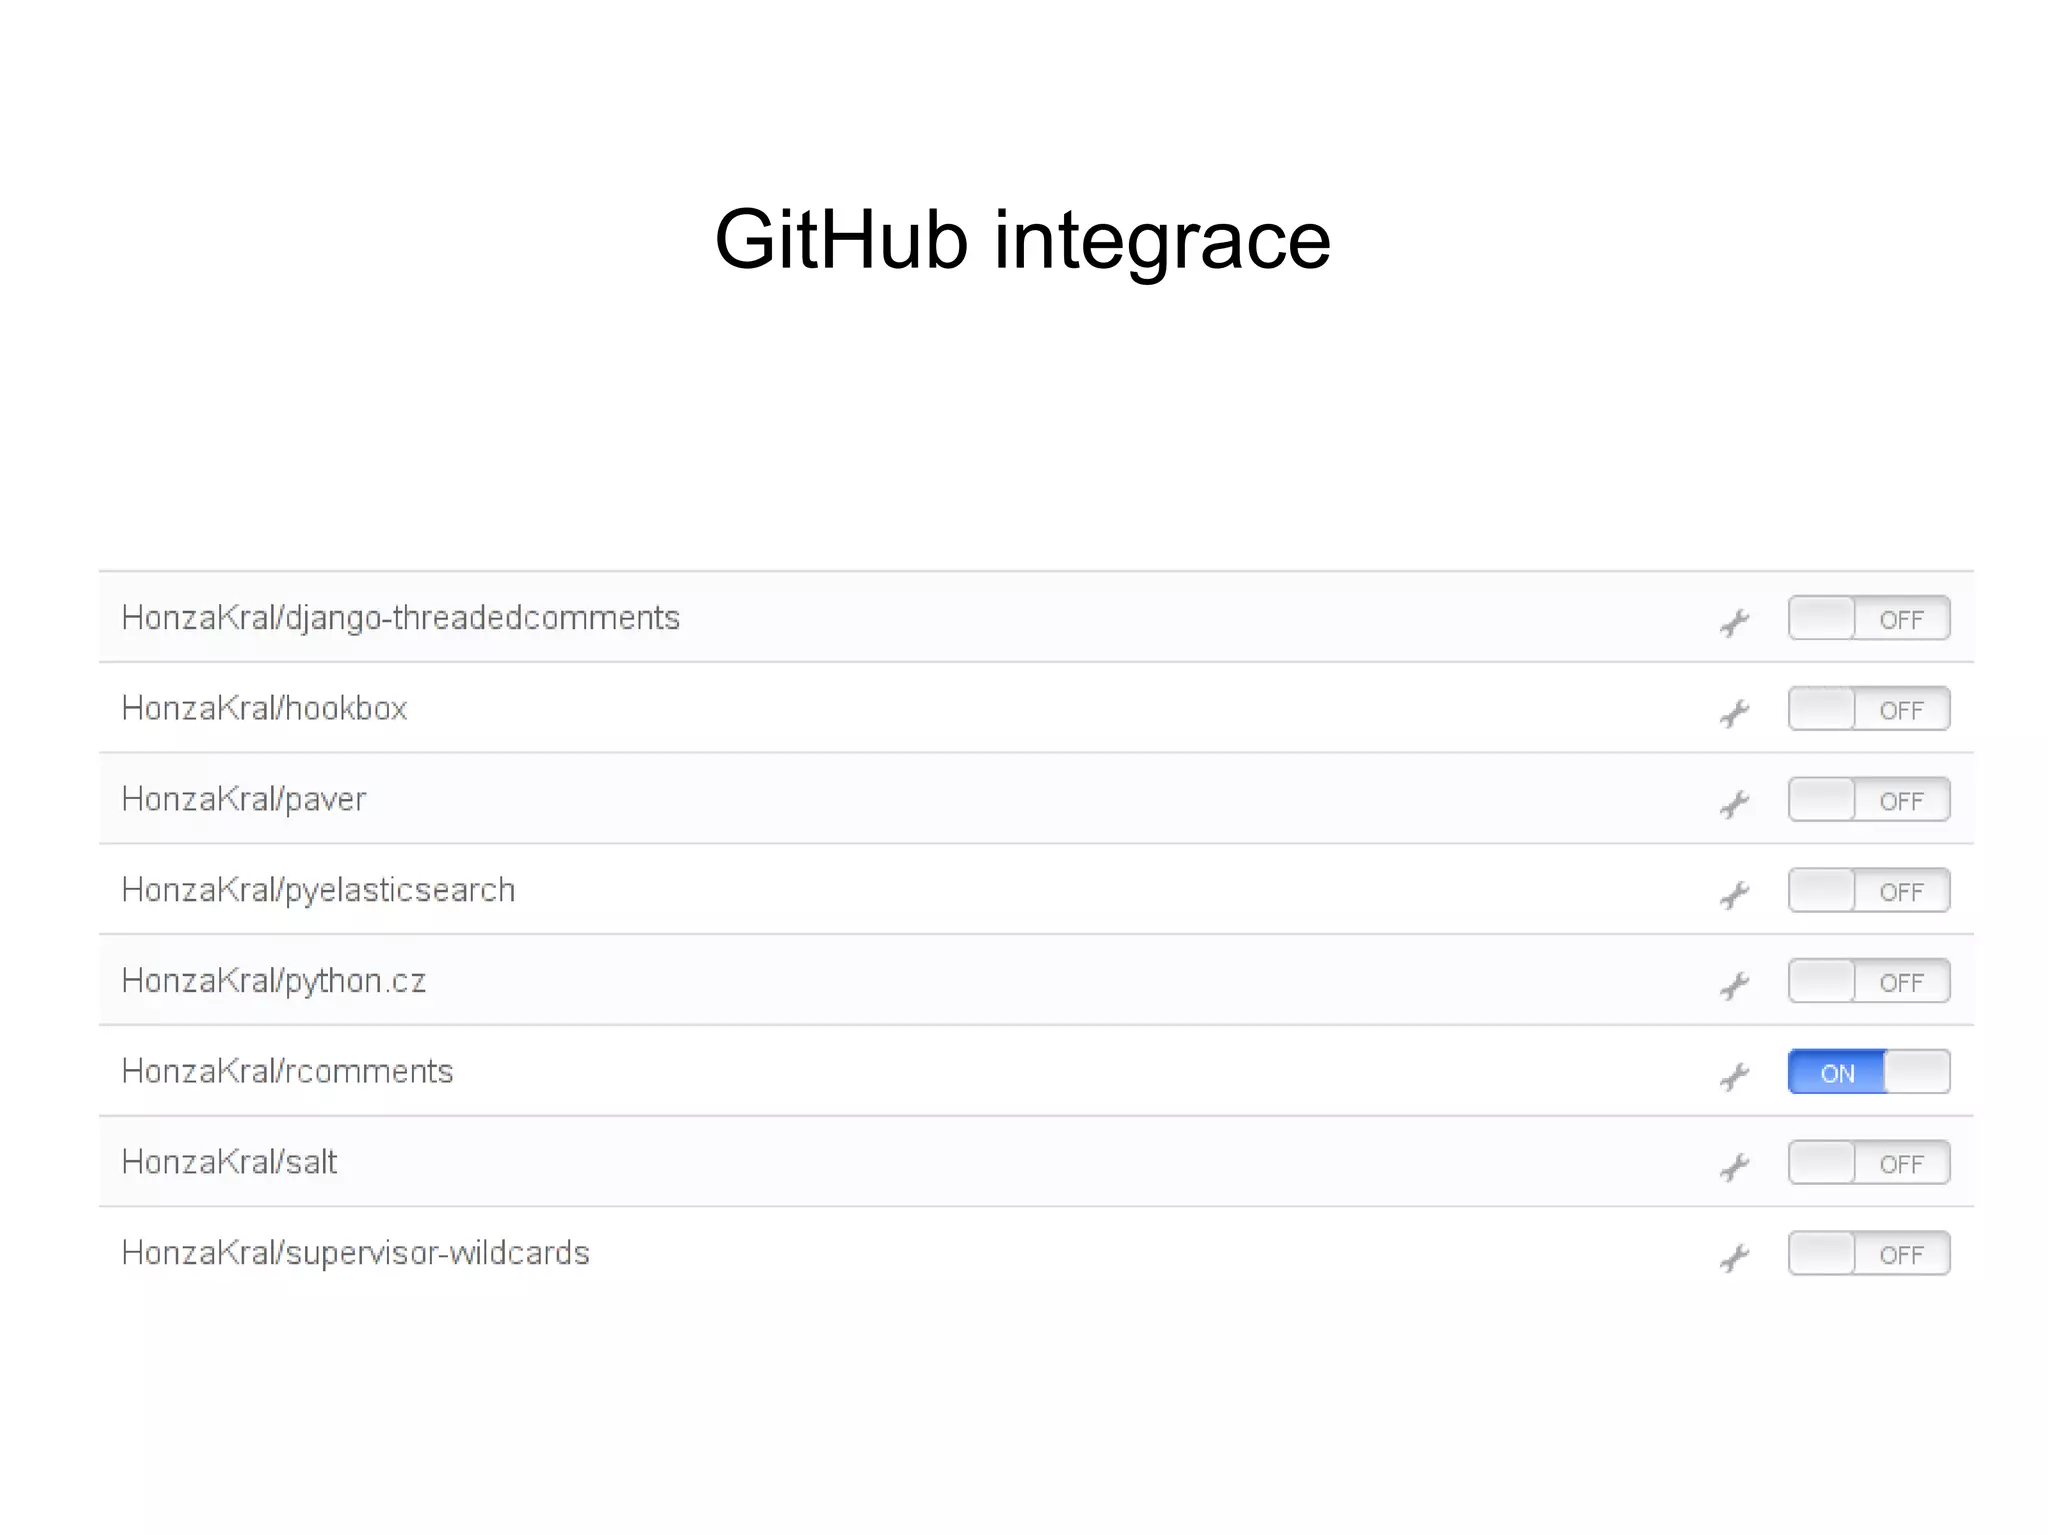Click the HonzaKral/rcomments repository name

287,1072
